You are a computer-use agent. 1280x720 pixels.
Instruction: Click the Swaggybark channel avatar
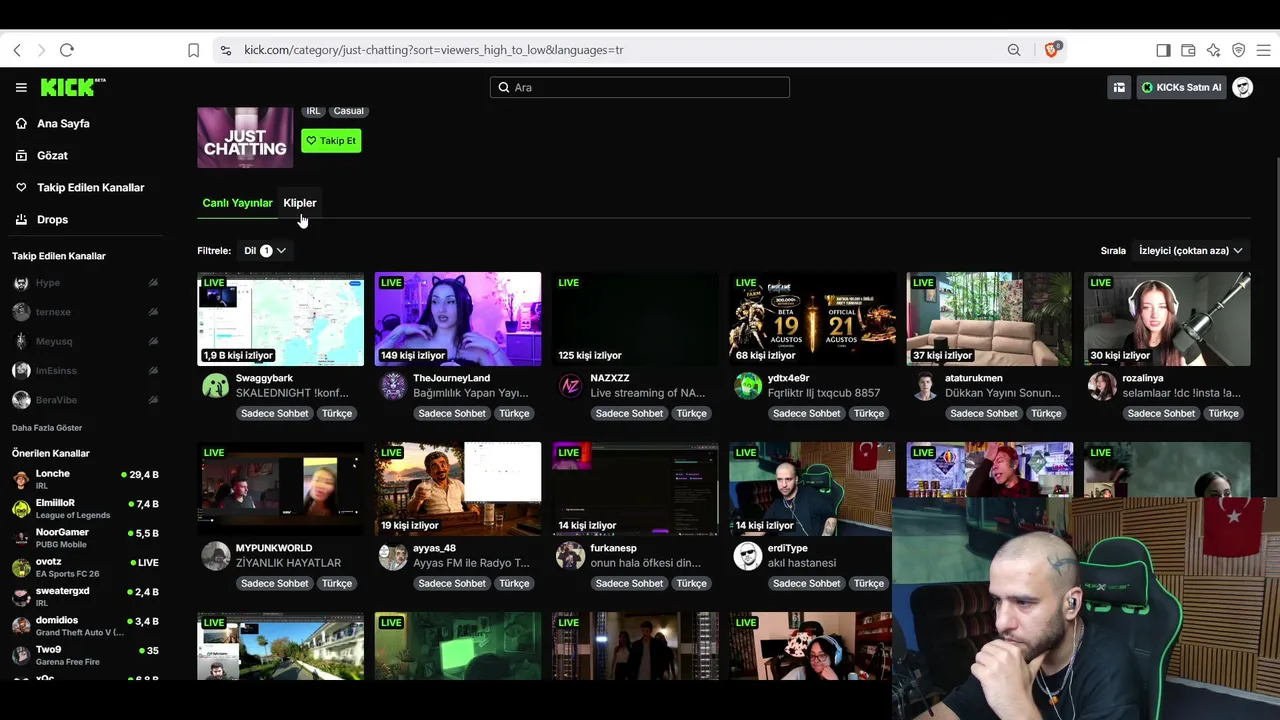(215, 386)
